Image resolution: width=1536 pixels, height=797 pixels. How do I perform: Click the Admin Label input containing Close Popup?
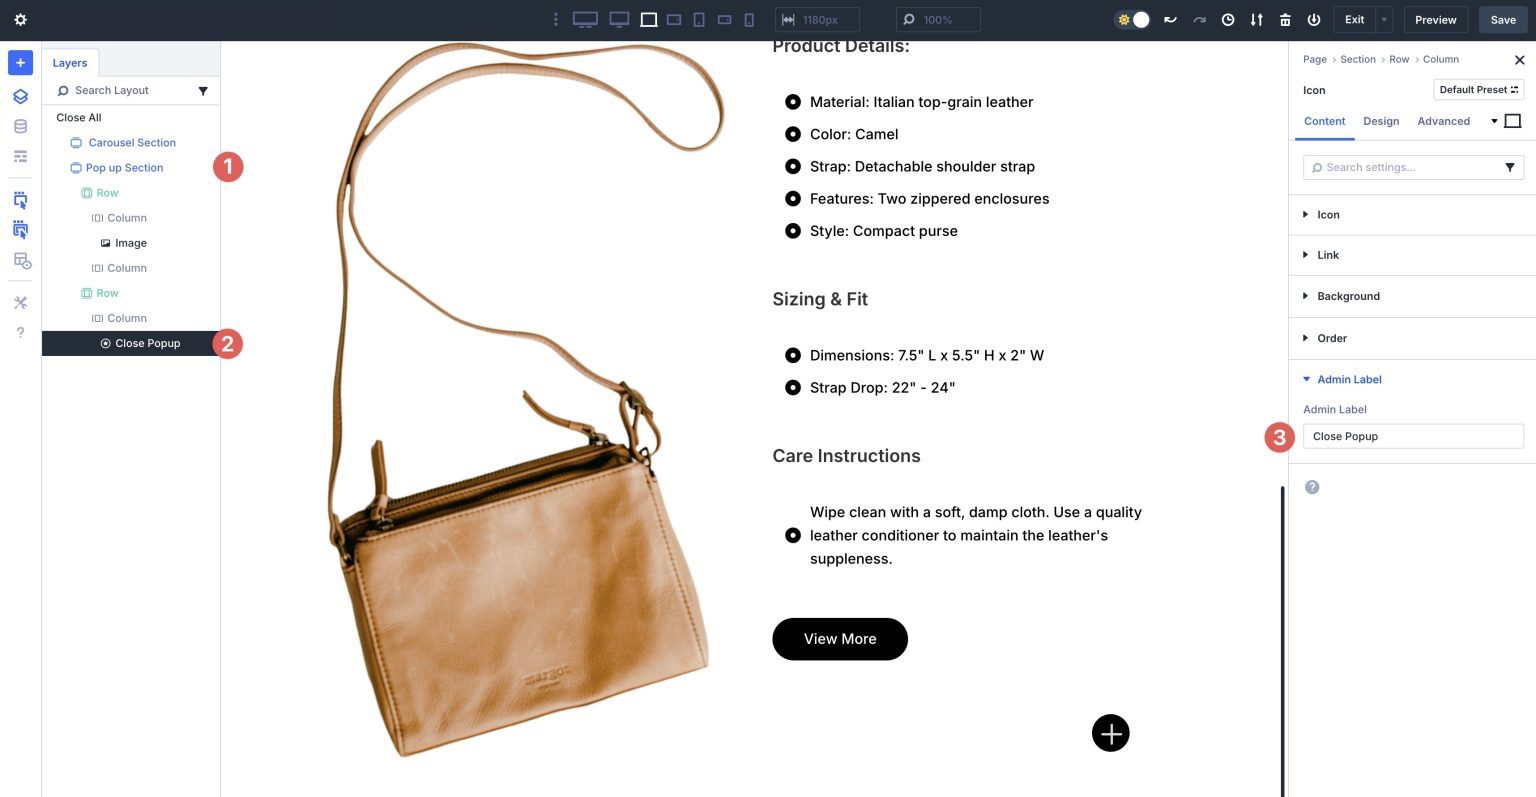pos(1413,436)
